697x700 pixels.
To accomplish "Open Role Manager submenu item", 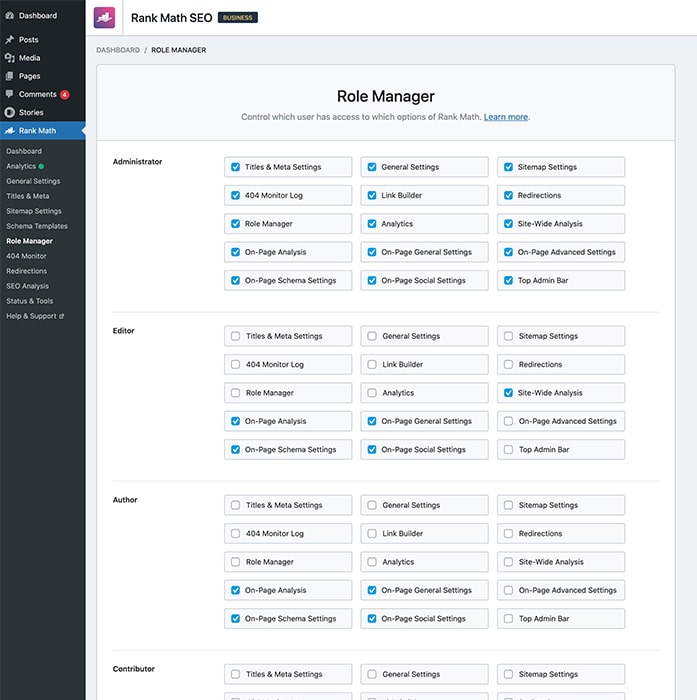I will coord(29,241).
